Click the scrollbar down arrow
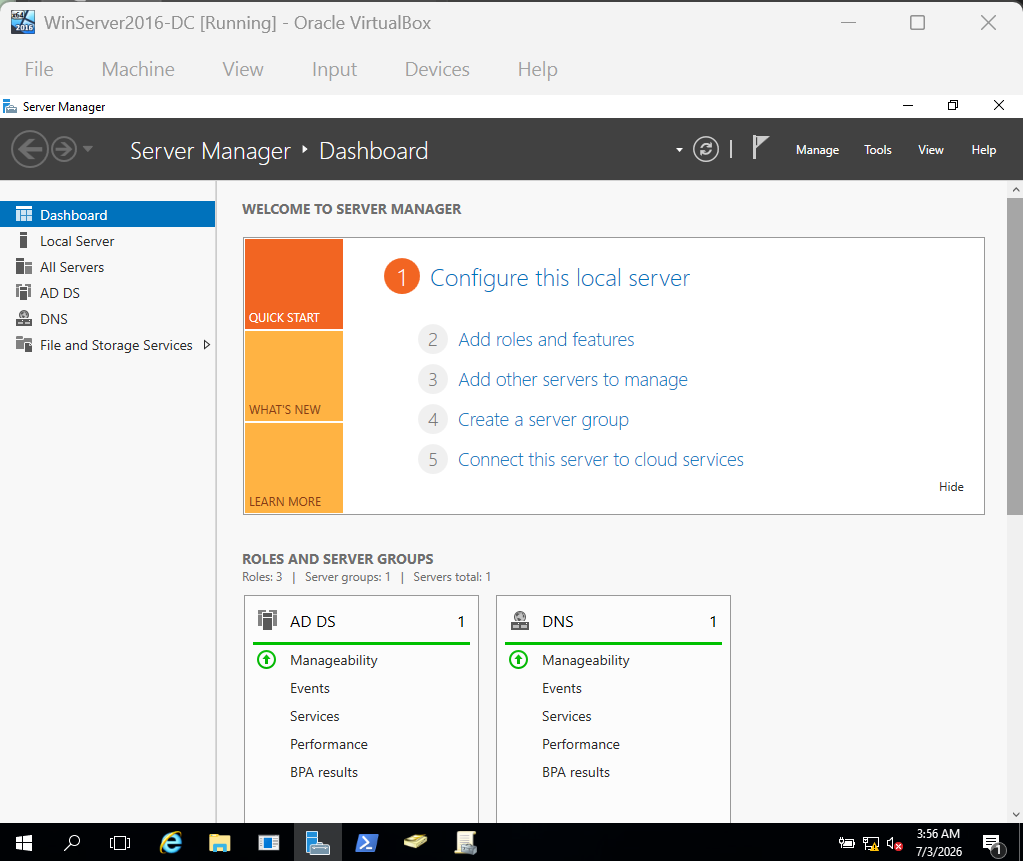The width and height of the screenshot is (1023, 861). [x=1015, y=814]
